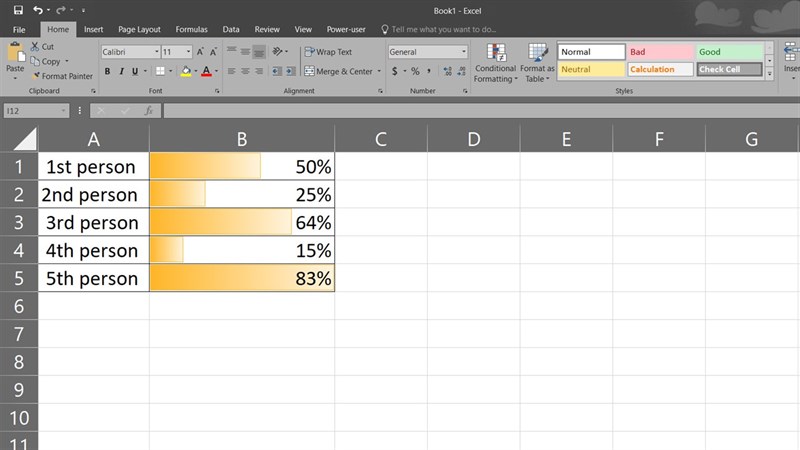
Task: Rotate text with the Orientation icon
Action: pos(278,51)
